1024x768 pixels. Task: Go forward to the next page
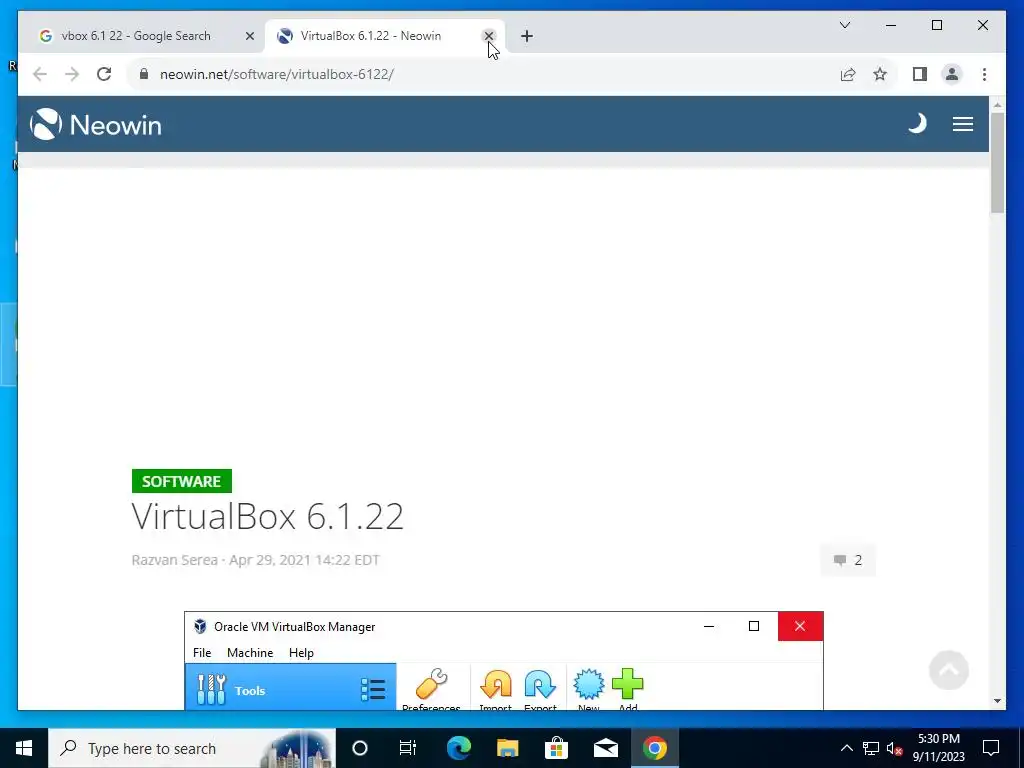click(x=72, y=74)
